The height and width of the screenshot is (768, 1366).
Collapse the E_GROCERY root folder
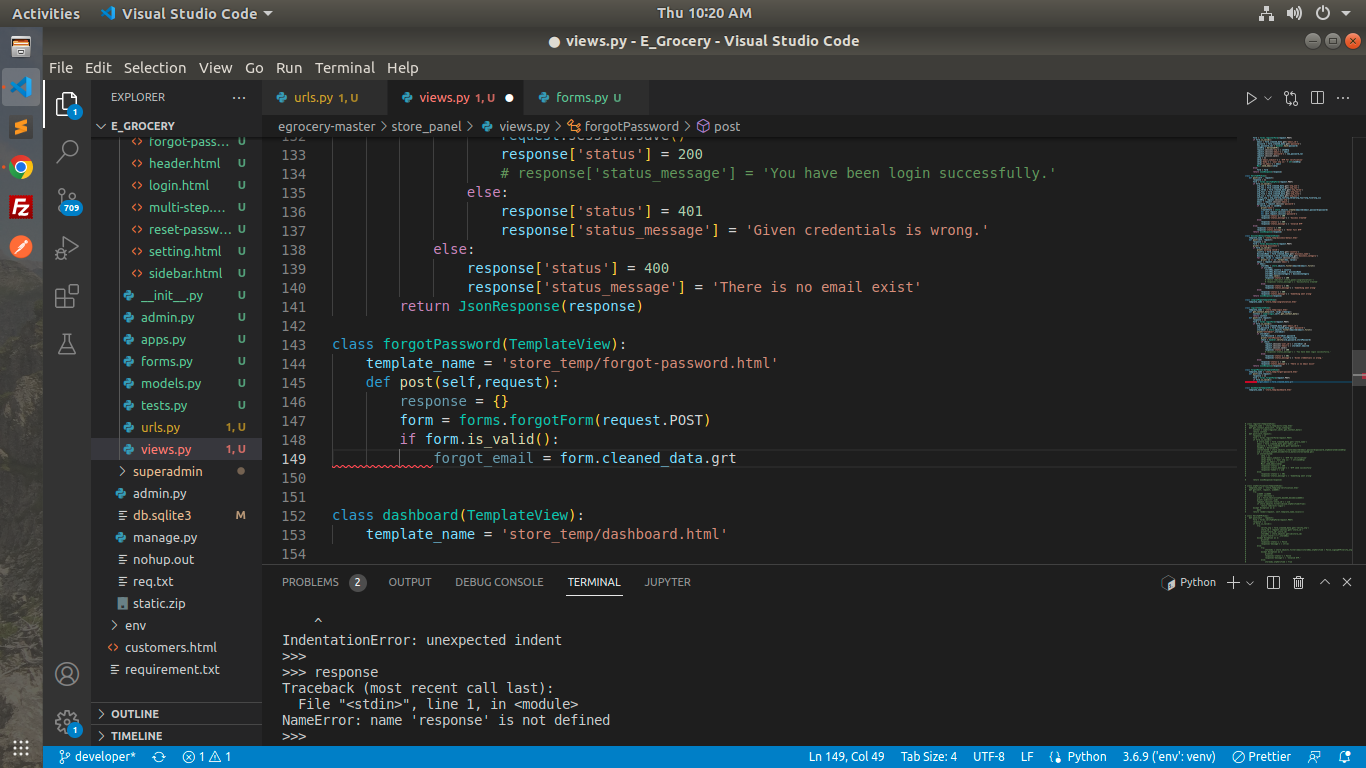pyautogui.click(x=142, y=126)
